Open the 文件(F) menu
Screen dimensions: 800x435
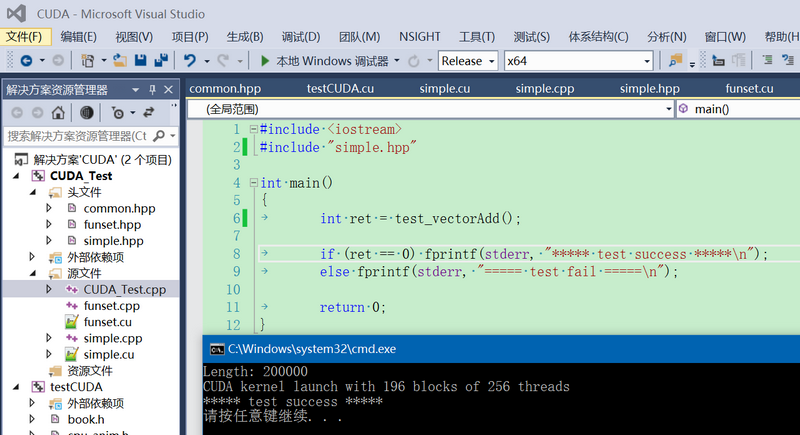pyautogui.click(x=24, y=37)
